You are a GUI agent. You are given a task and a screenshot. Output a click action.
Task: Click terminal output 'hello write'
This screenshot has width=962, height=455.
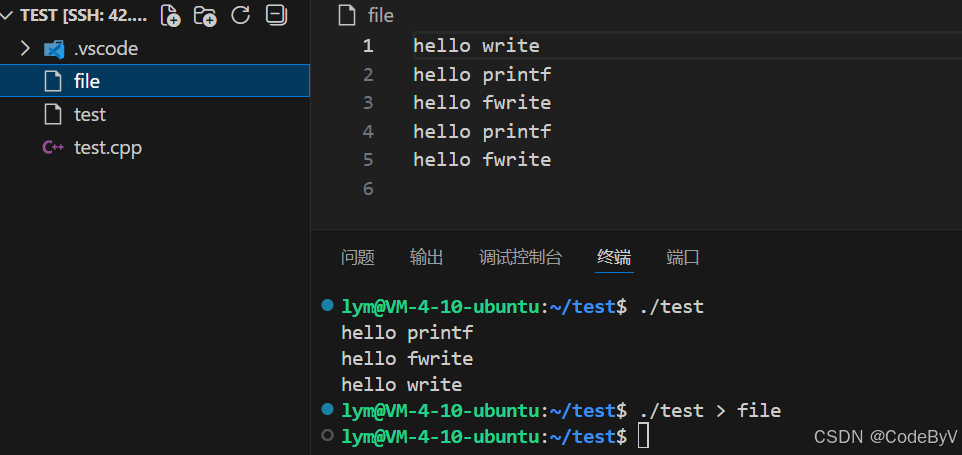(x=402, y=385)
